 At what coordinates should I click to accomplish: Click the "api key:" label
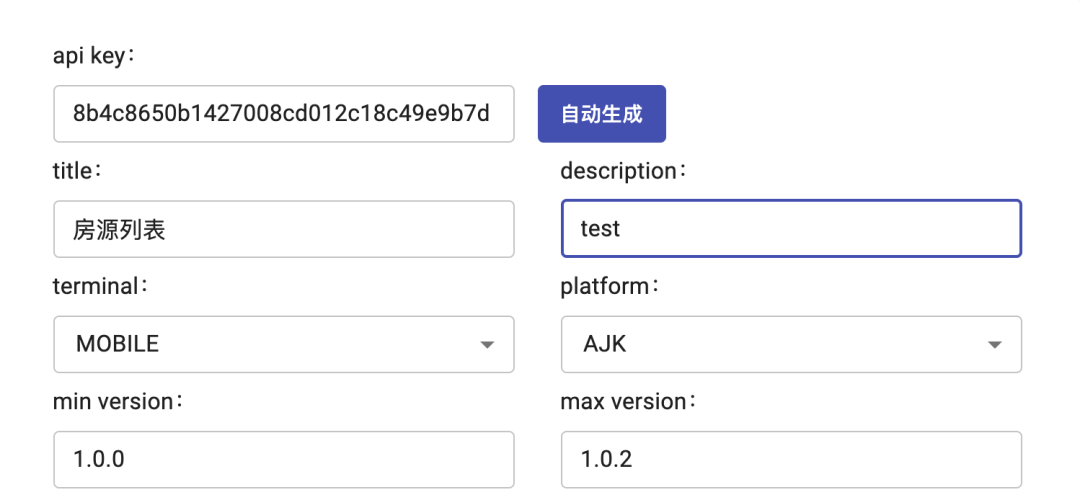point(94,56)
